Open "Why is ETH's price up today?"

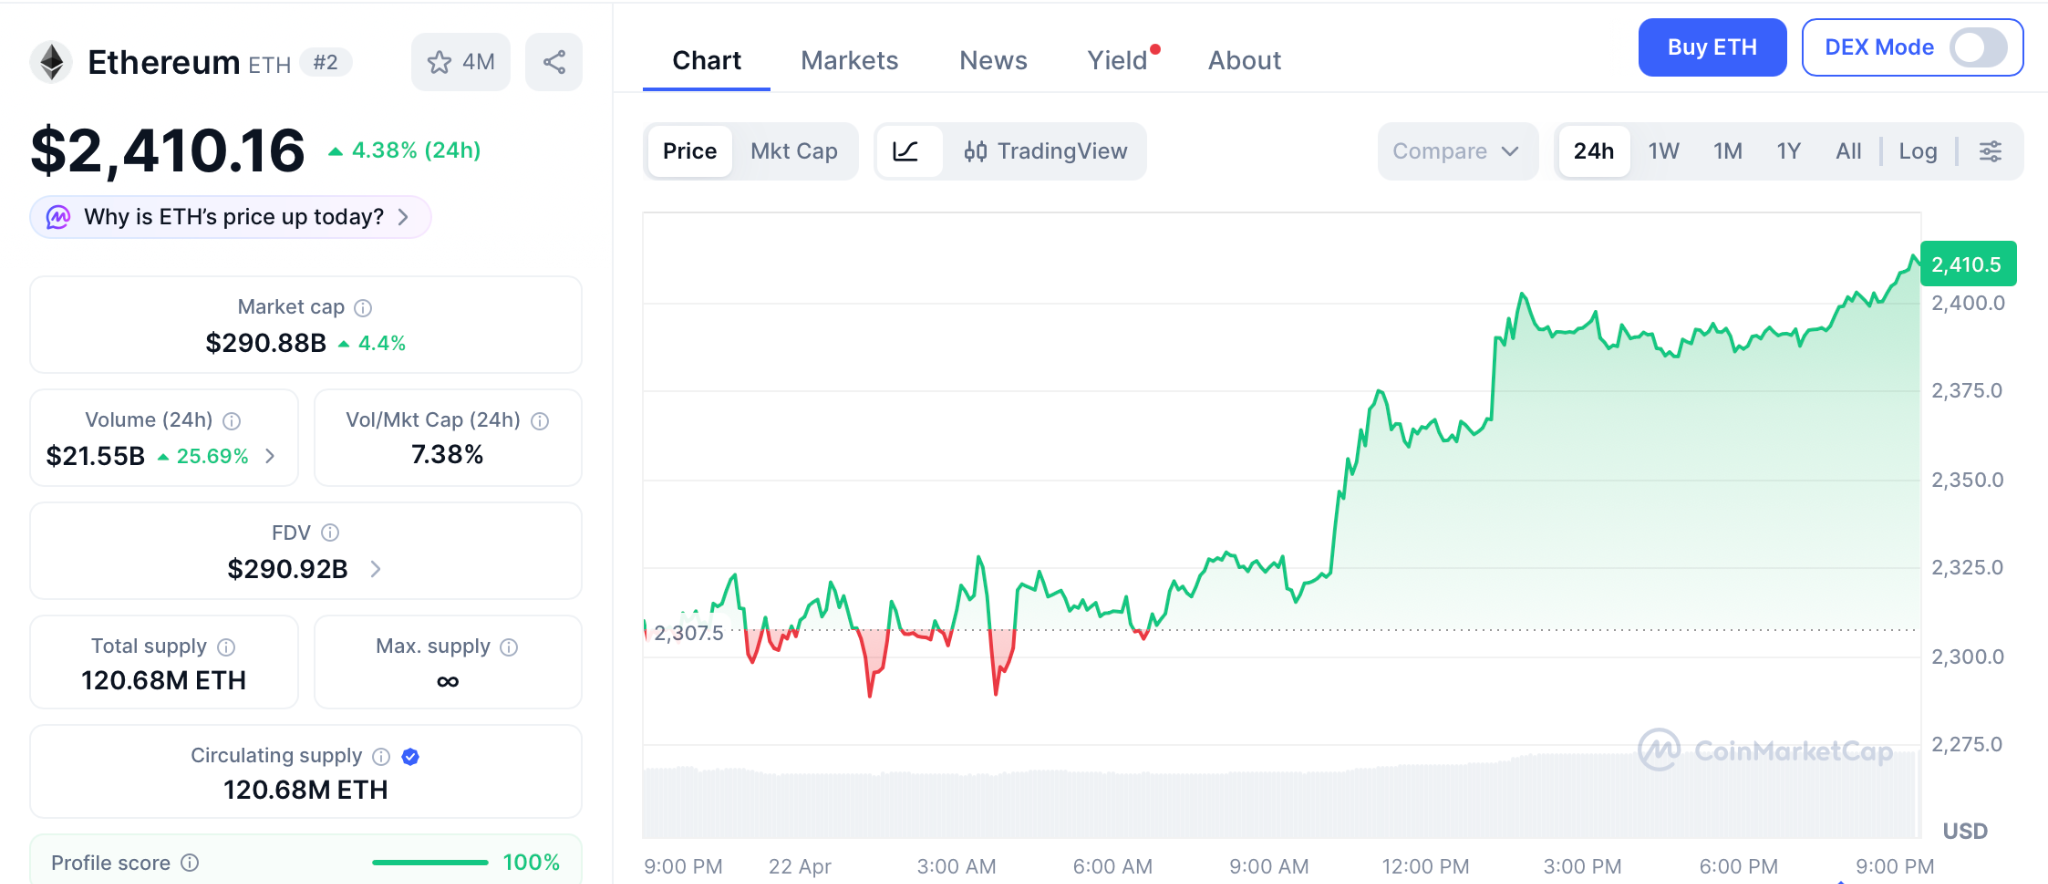[x=232, y=217]
